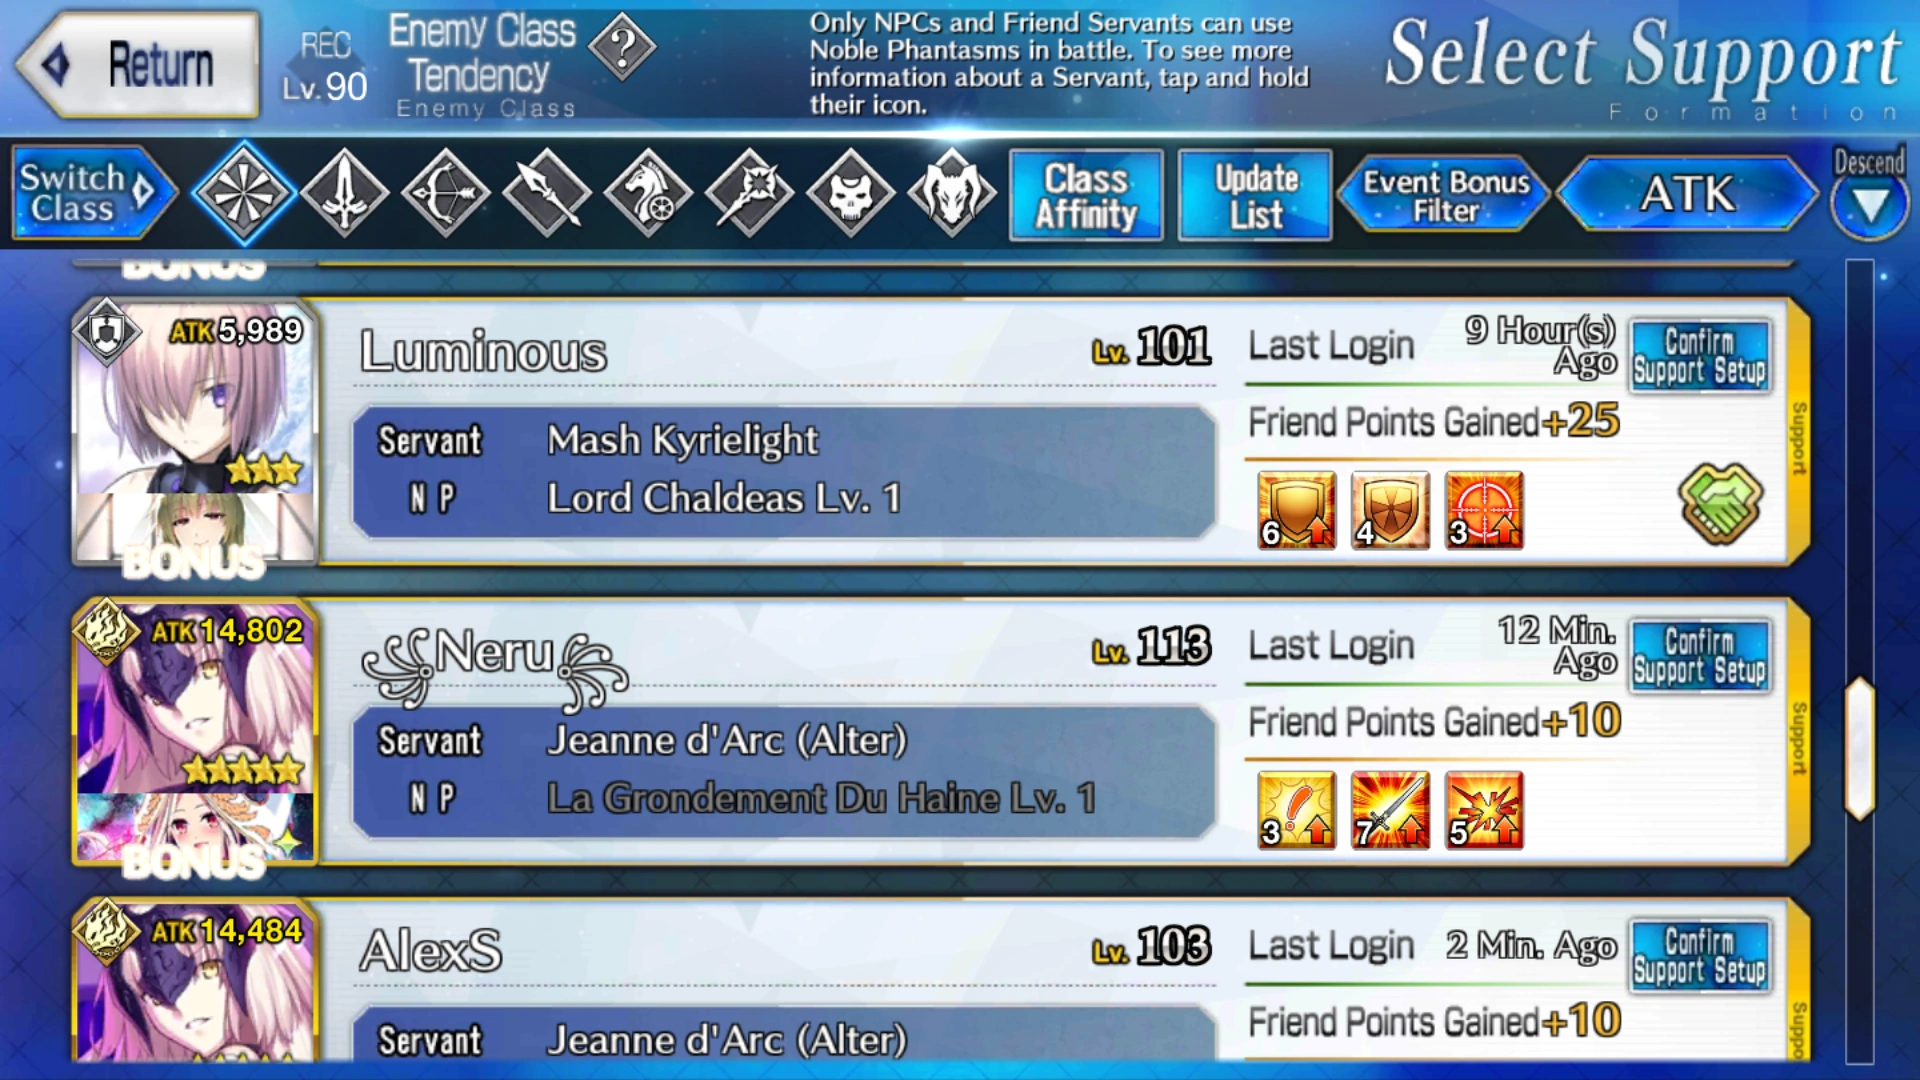Select the Rider class horse icon

click(x=648, y=193)
